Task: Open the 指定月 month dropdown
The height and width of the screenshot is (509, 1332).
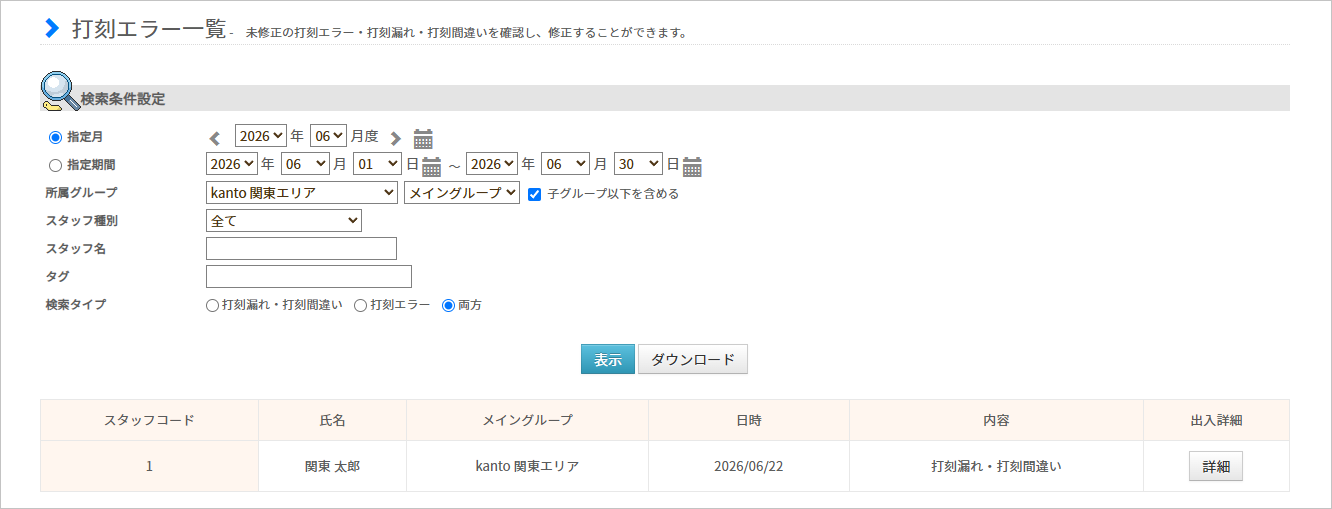Action: [x=328, y=136]
